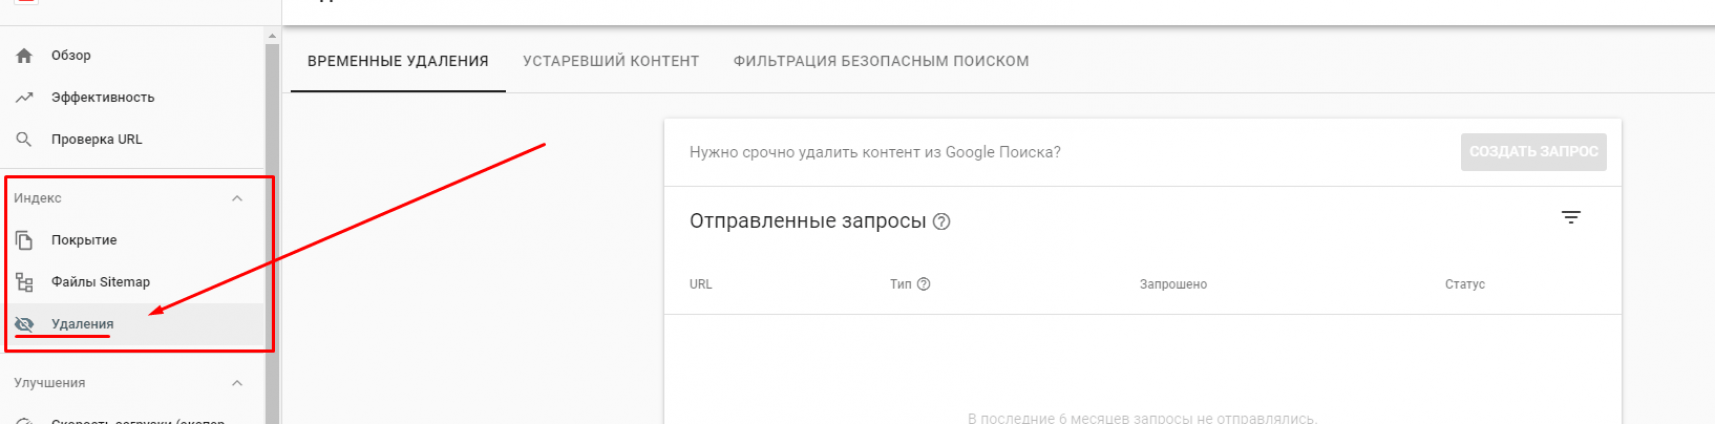Open Обзор in the sidebar
This screenshot has width=1715, height=424.
tap(71, 56)
